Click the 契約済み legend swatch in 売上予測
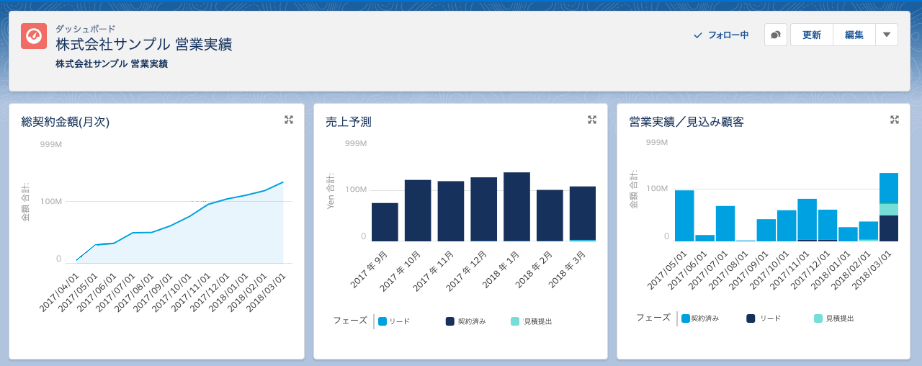Image resolution: width=922 pixels, height=366 pixels. point(450,321)
